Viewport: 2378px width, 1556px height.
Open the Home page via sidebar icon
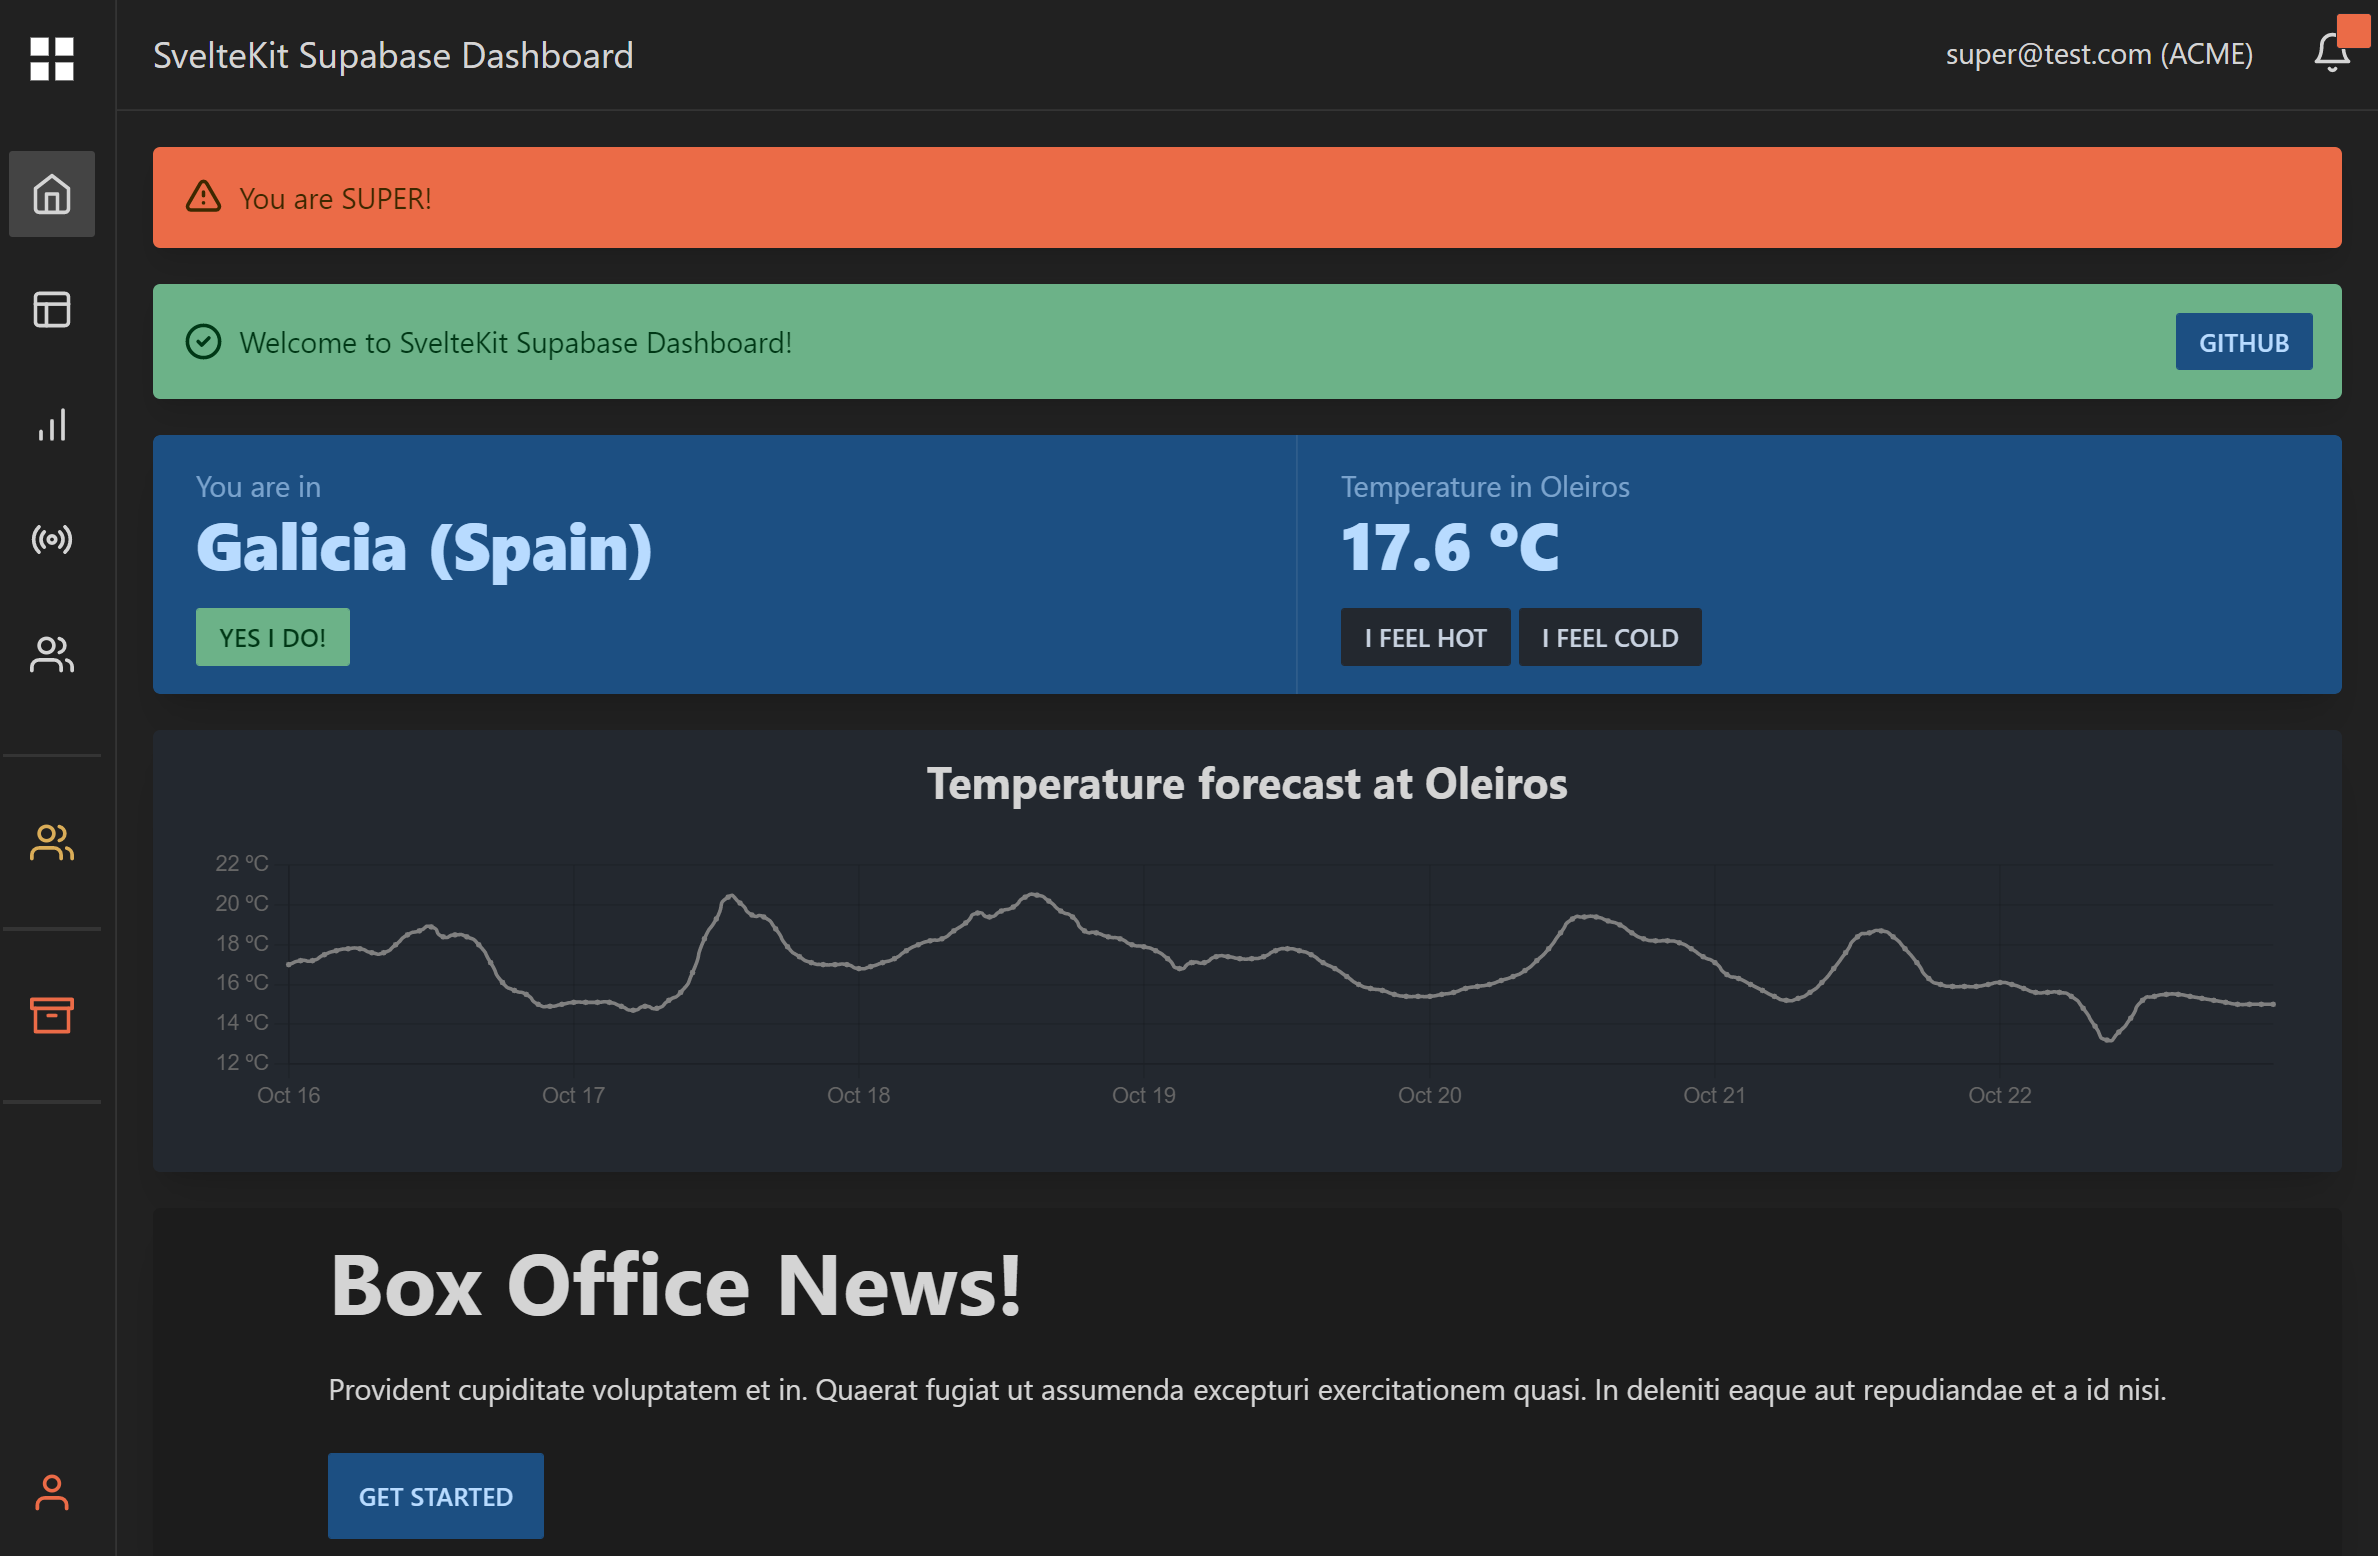[51, 194]
